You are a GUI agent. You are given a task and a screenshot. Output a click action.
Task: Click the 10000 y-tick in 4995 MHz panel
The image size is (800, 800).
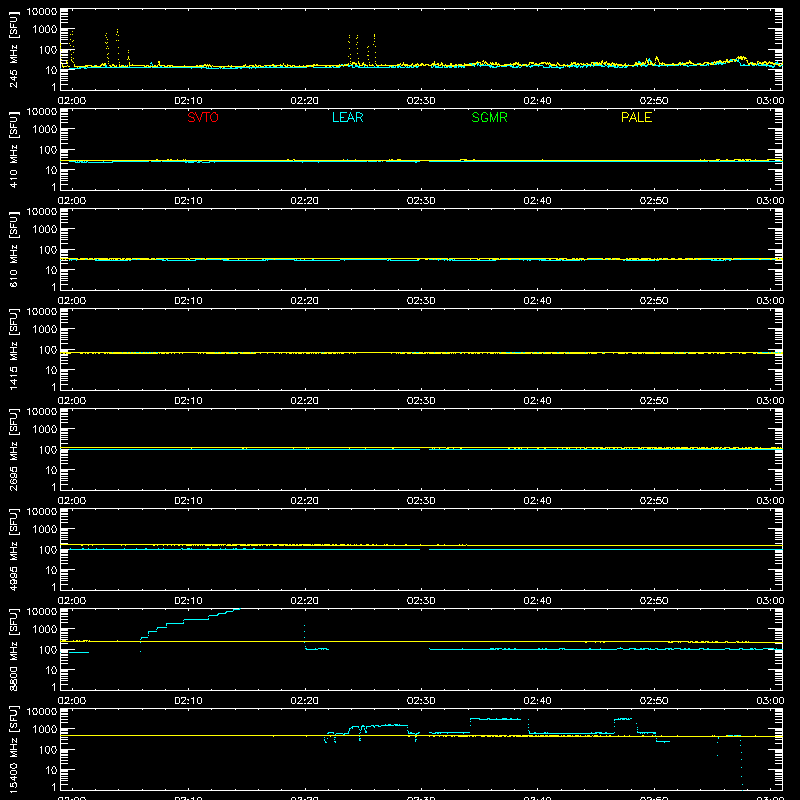[x=42, y=512]
